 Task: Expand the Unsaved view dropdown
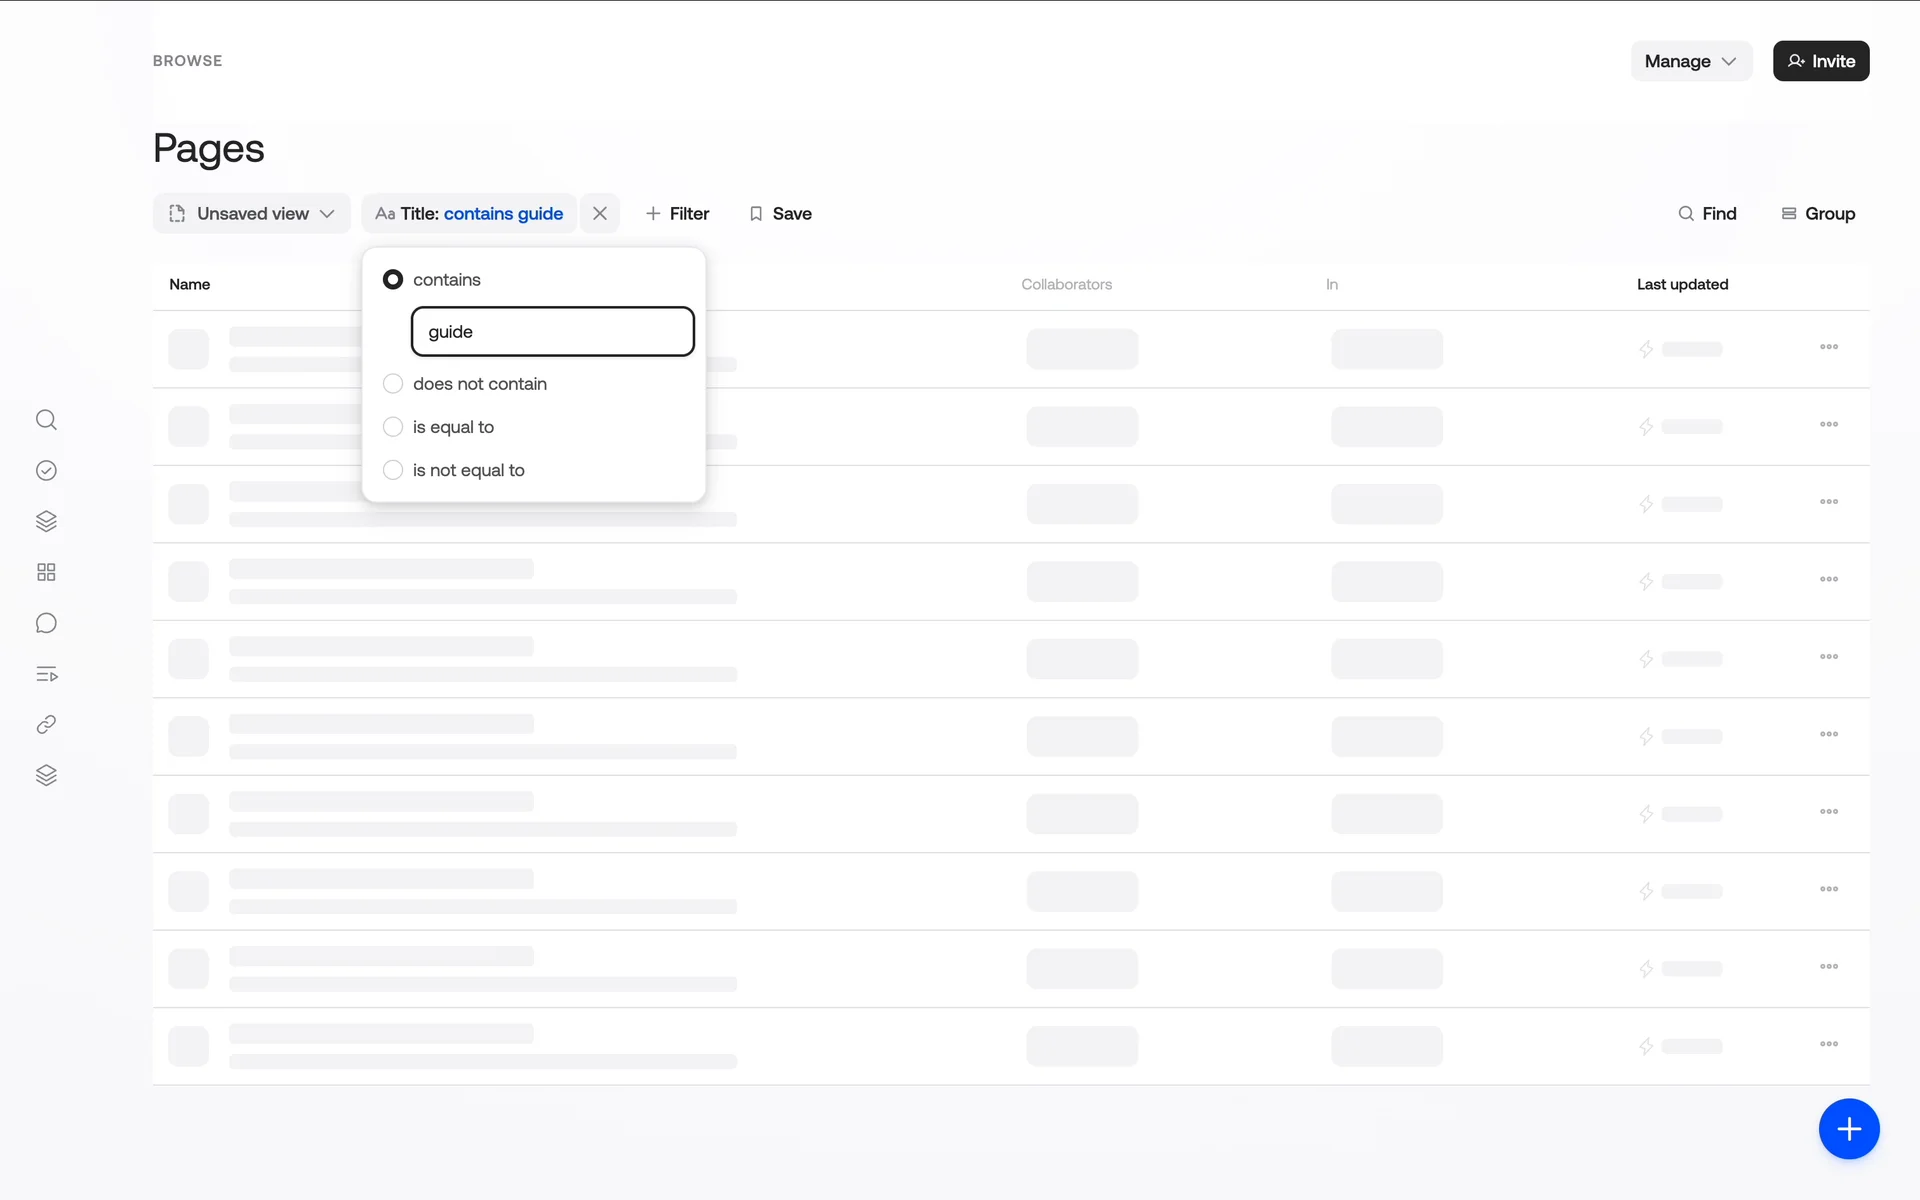pos(252,213)
